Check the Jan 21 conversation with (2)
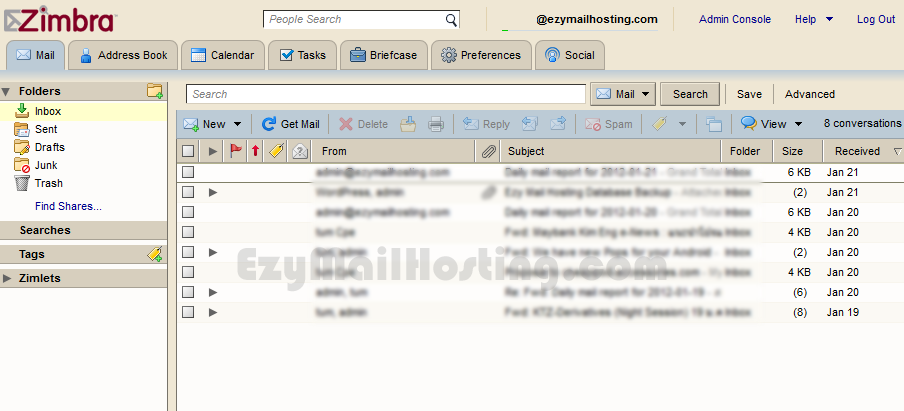Screen dimensions: 904x411 click(188, 192)
